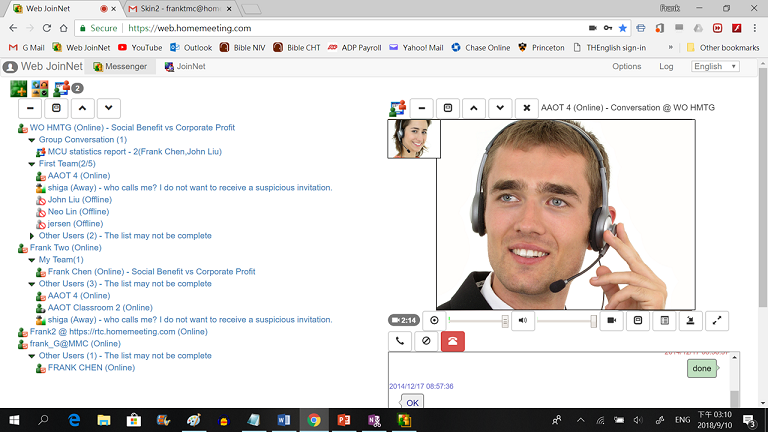Close the AAOT 4 conversation panel

527,108
